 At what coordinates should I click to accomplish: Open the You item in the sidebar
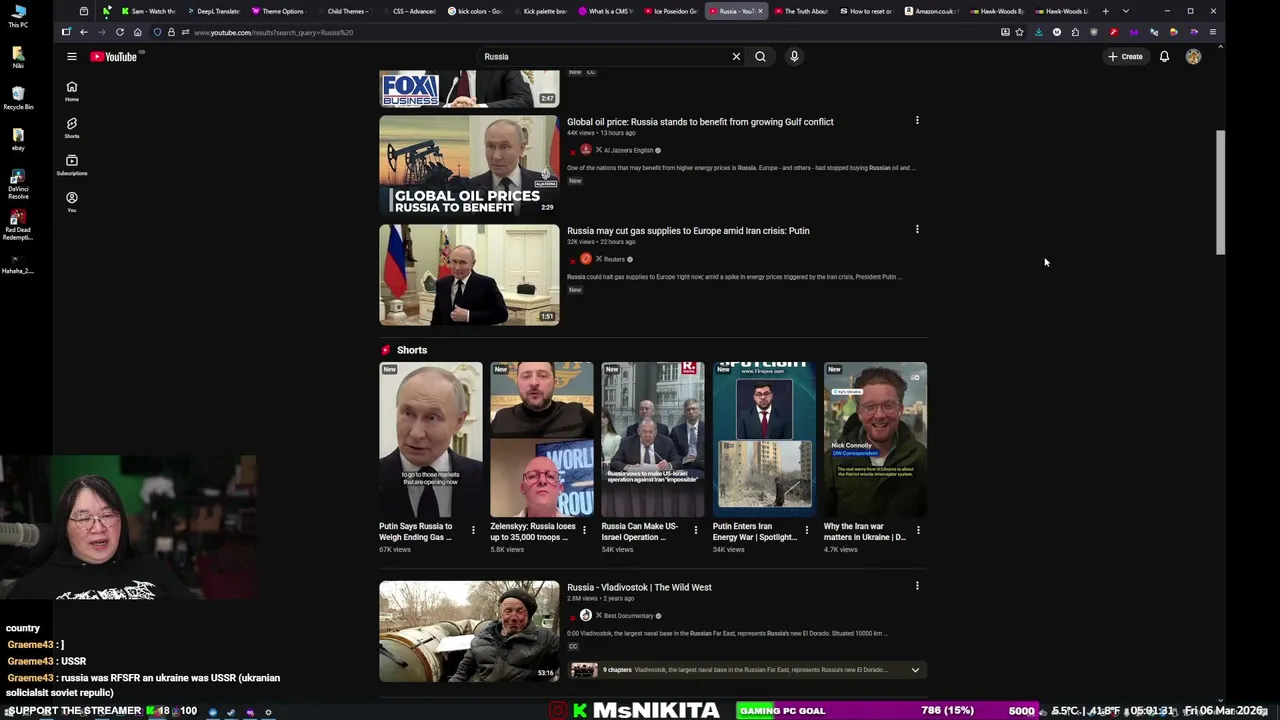(x=72, y=202)
